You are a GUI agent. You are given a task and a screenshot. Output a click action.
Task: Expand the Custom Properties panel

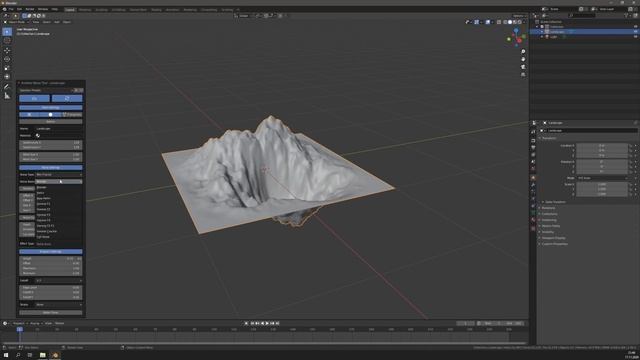(554, 244)
